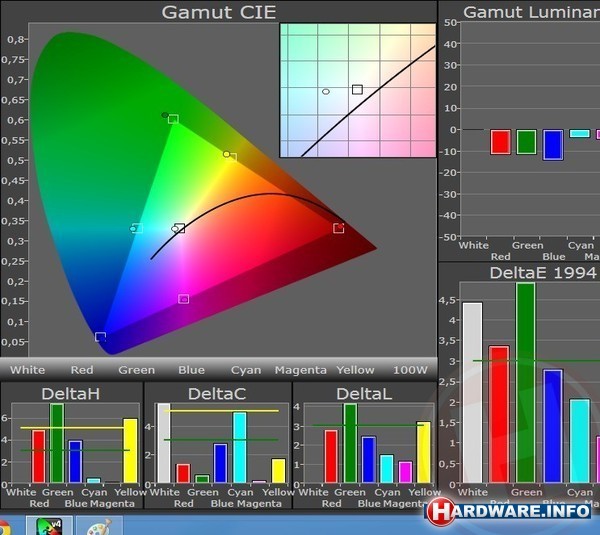Viewport: 600px width, 535px height.
Task: Select the cyan bar in DeltaC chart
Action: click(239, 448)
